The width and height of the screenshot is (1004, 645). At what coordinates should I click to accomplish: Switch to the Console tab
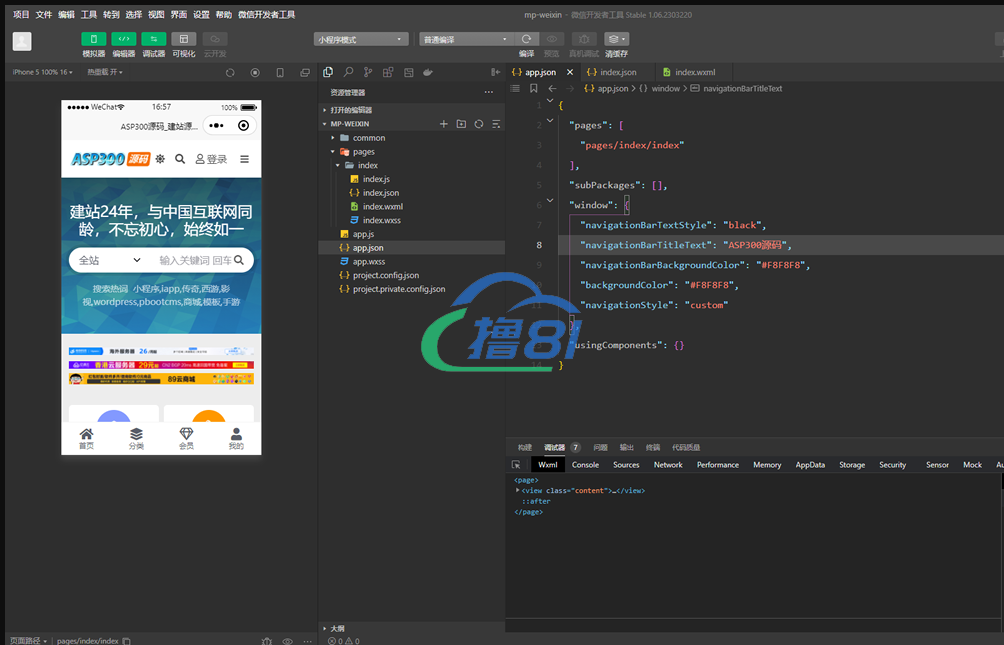pos(585,465)
